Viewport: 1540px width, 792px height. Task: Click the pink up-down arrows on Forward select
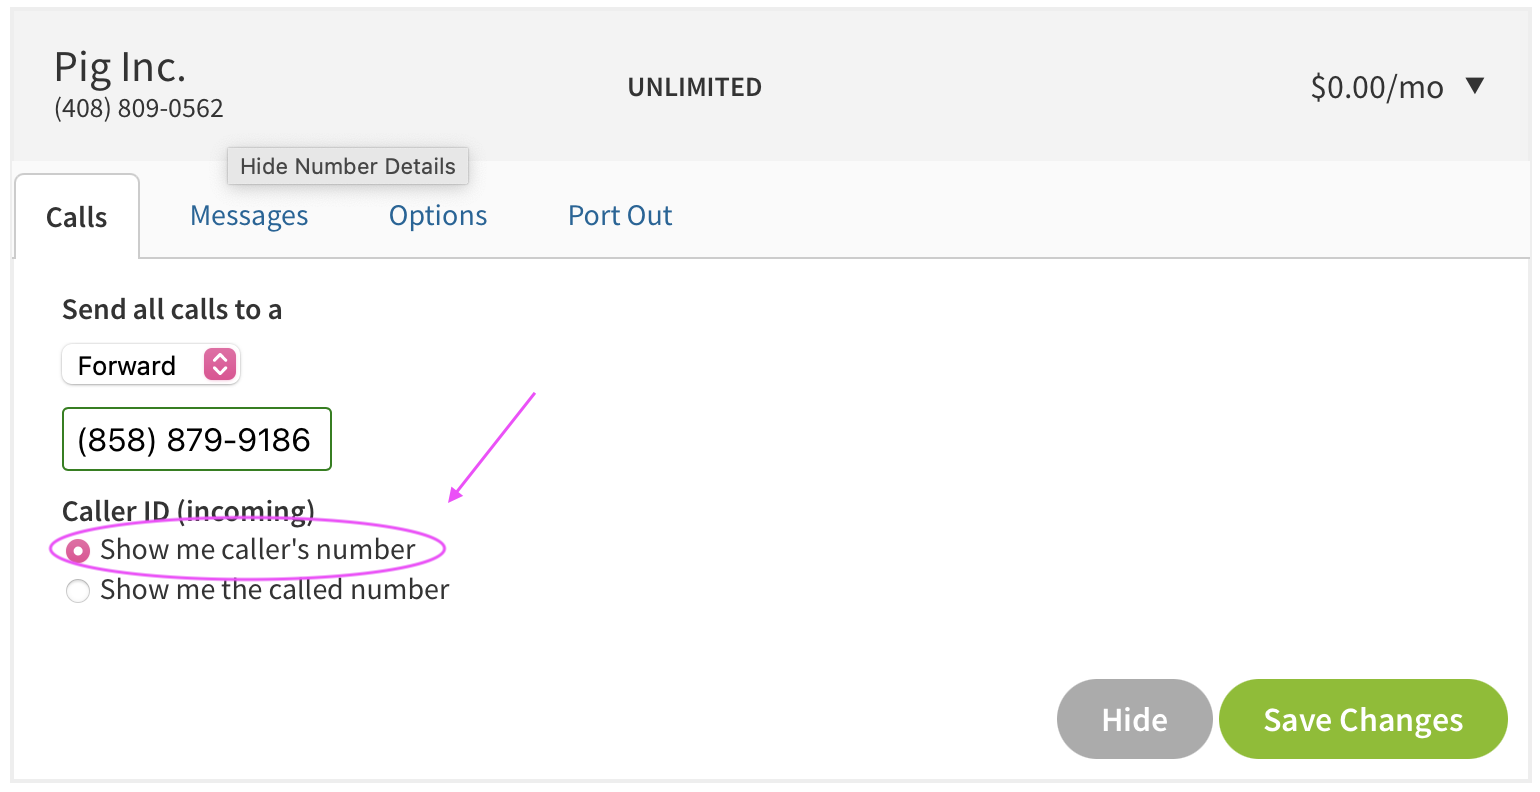219,364
